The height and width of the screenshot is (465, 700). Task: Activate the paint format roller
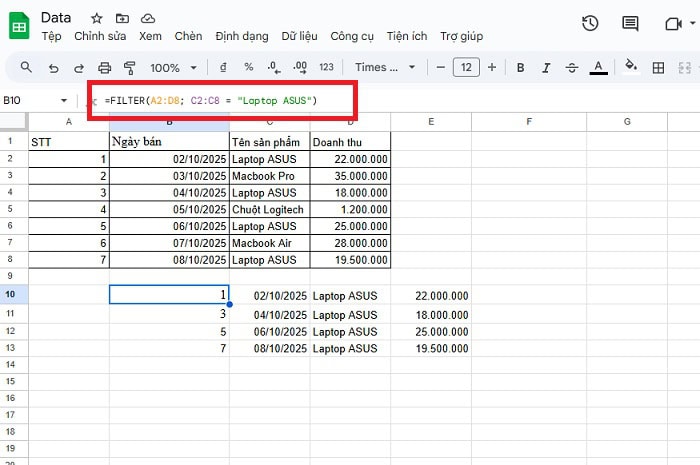(x=129, y=67)
